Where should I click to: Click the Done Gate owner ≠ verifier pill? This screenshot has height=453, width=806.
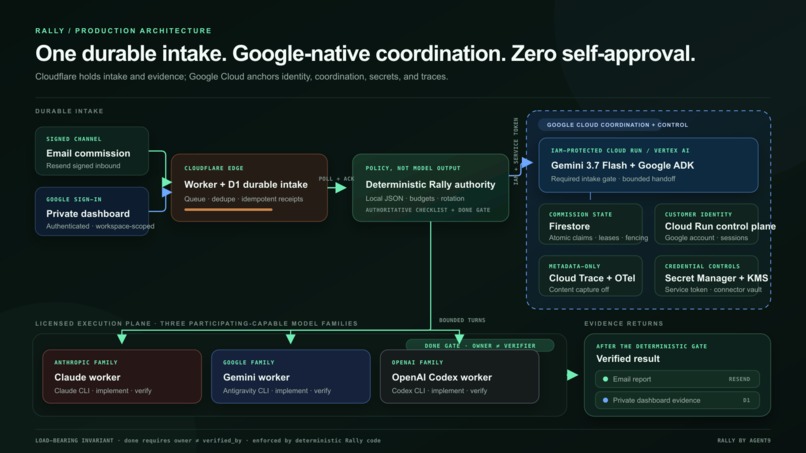tap(480, 346)
